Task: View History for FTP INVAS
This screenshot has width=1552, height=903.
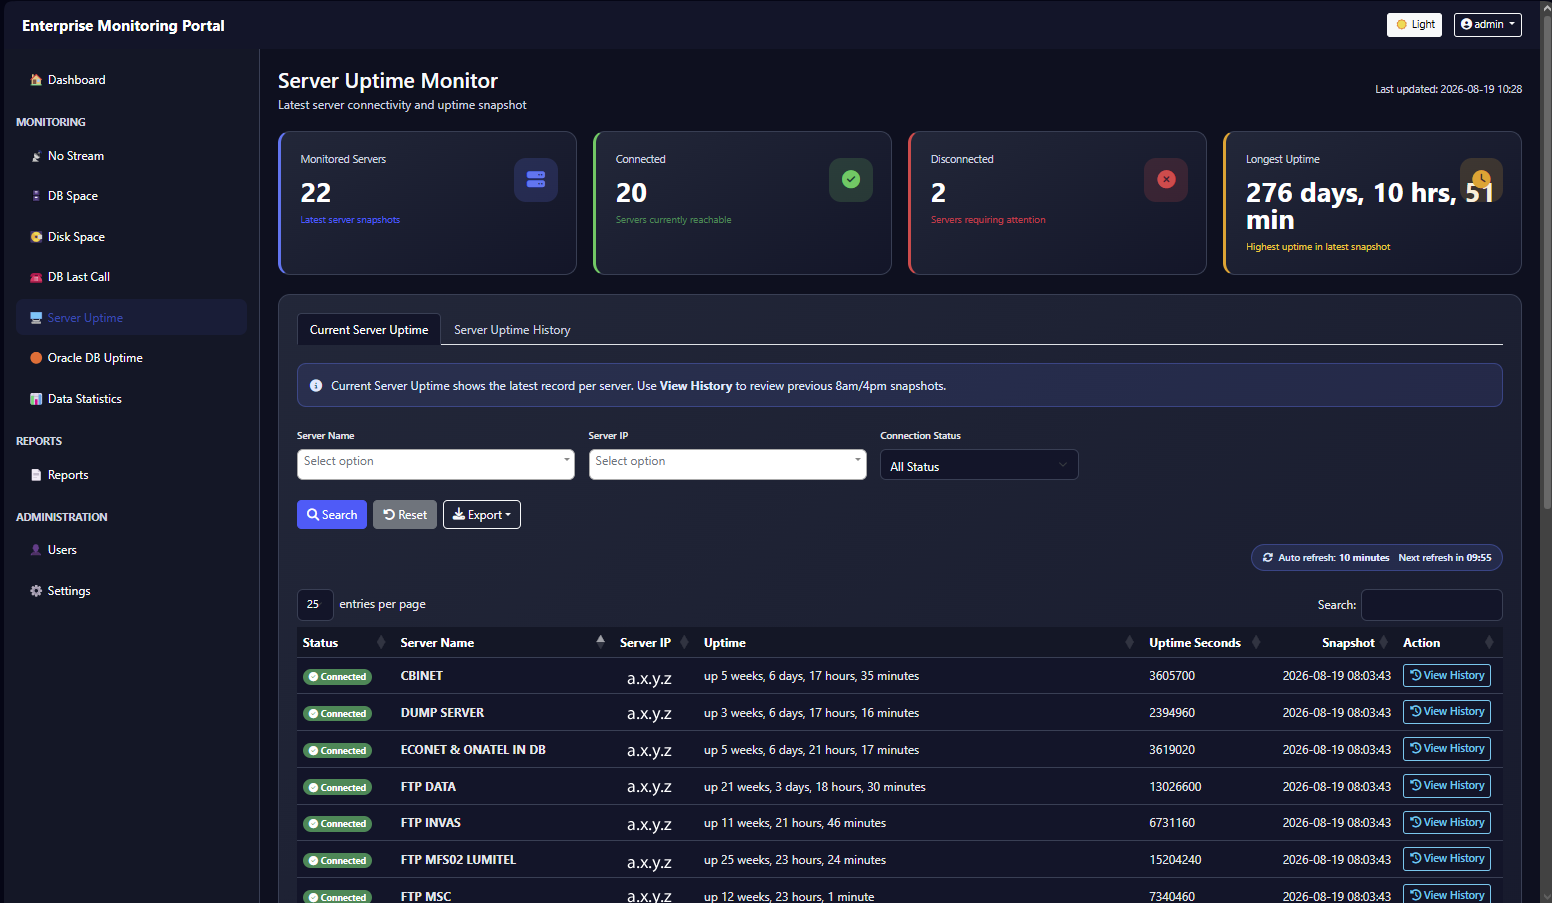Action: [1447, 823]
